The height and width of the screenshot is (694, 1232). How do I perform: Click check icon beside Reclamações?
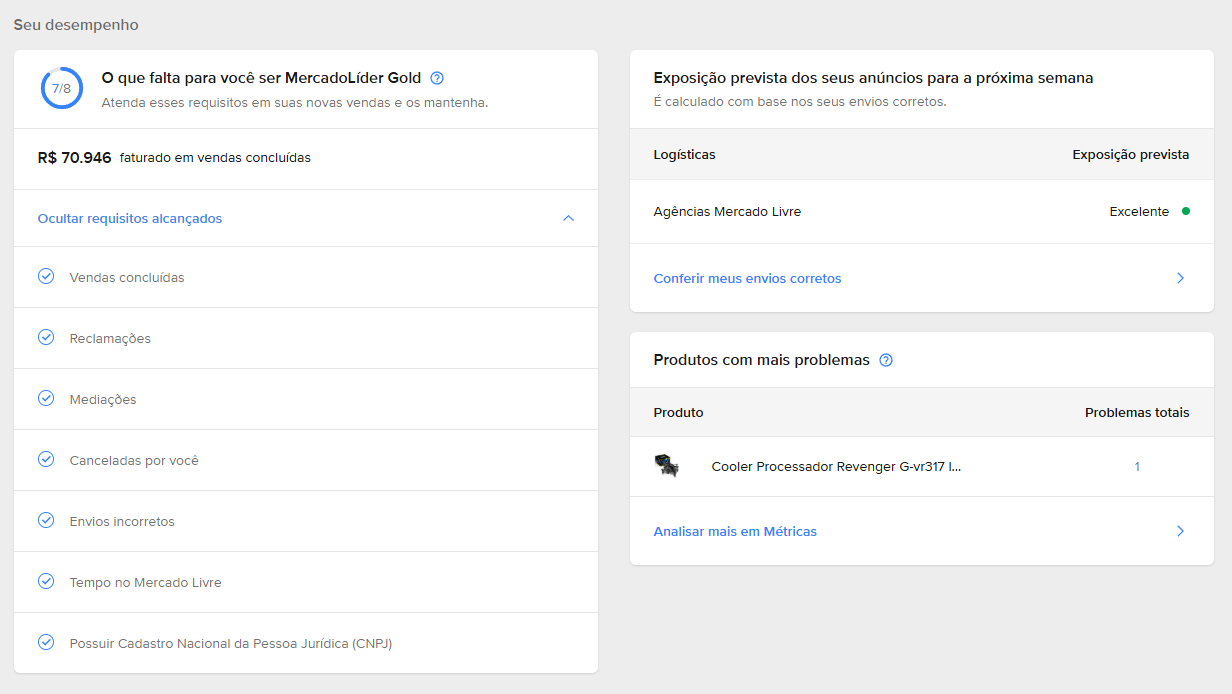(x=46, y=337)
